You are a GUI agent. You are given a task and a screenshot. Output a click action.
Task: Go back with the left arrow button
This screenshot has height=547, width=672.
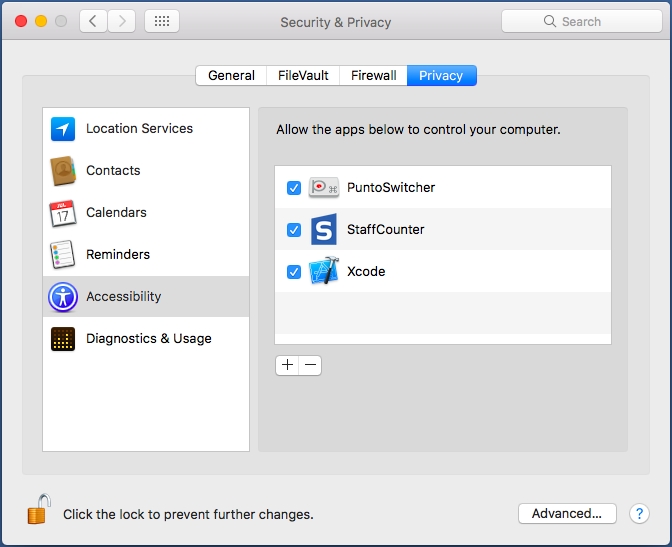(x=93, y=21)
